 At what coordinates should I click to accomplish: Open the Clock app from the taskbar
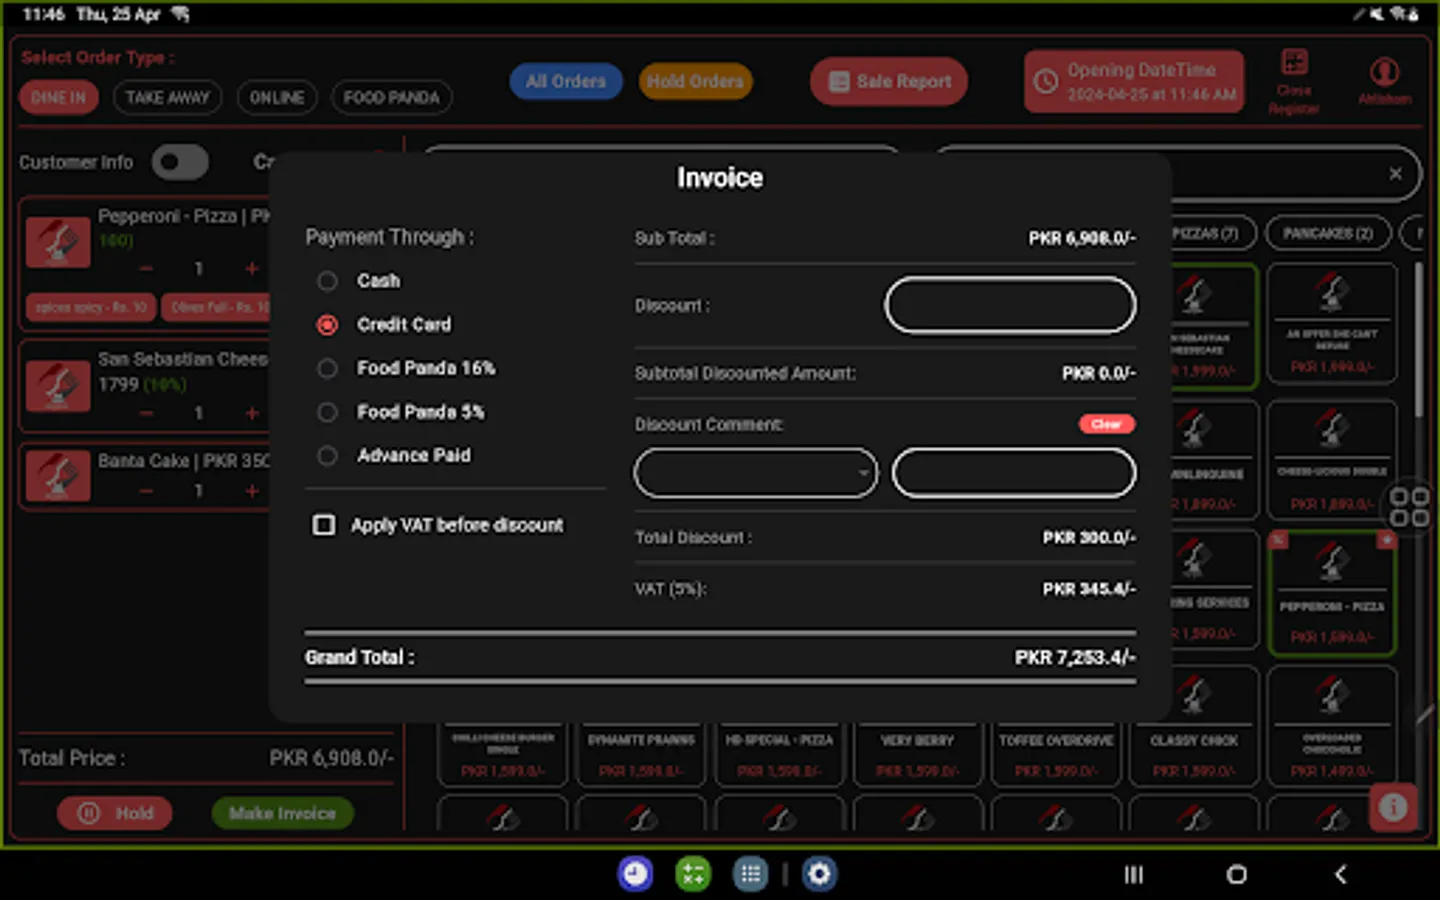pyautogui.click(x=634, y=873)
